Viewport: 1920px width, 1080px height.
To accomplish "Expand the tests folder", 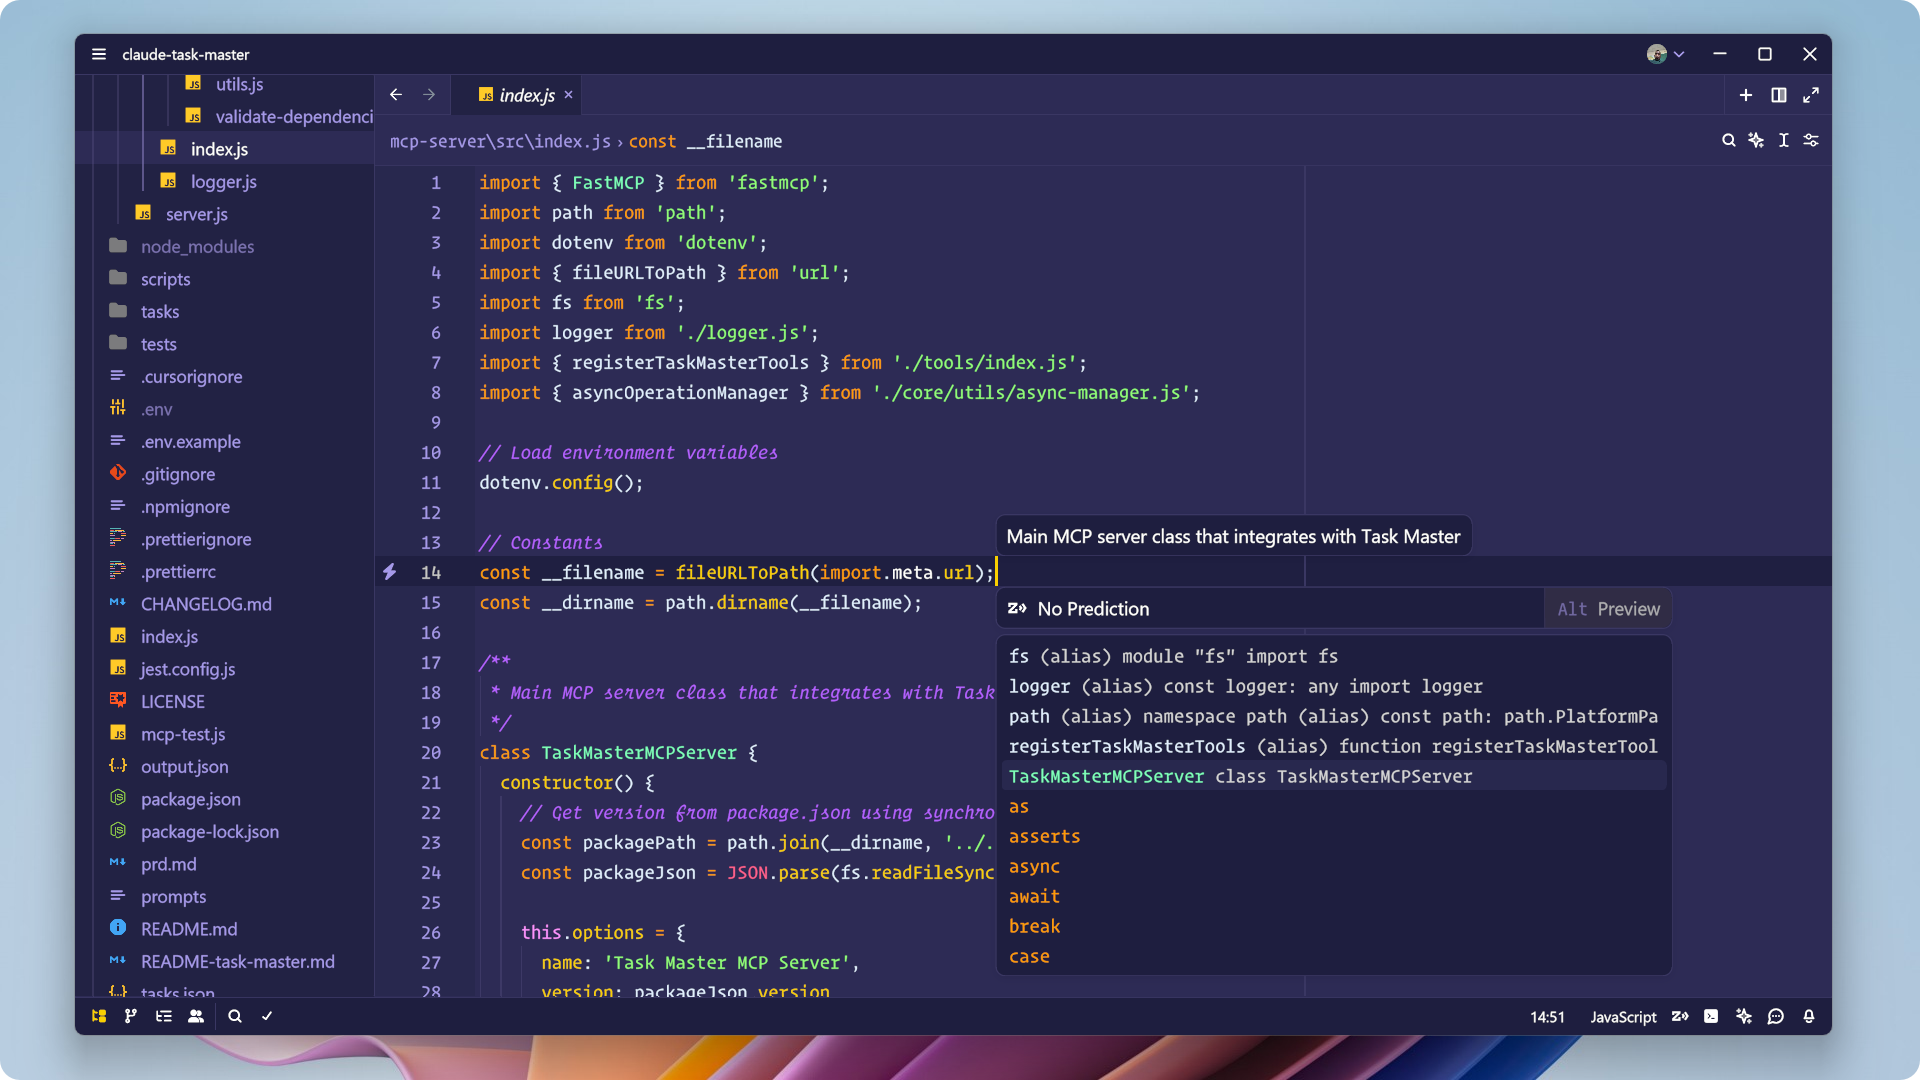I will 158,344.
